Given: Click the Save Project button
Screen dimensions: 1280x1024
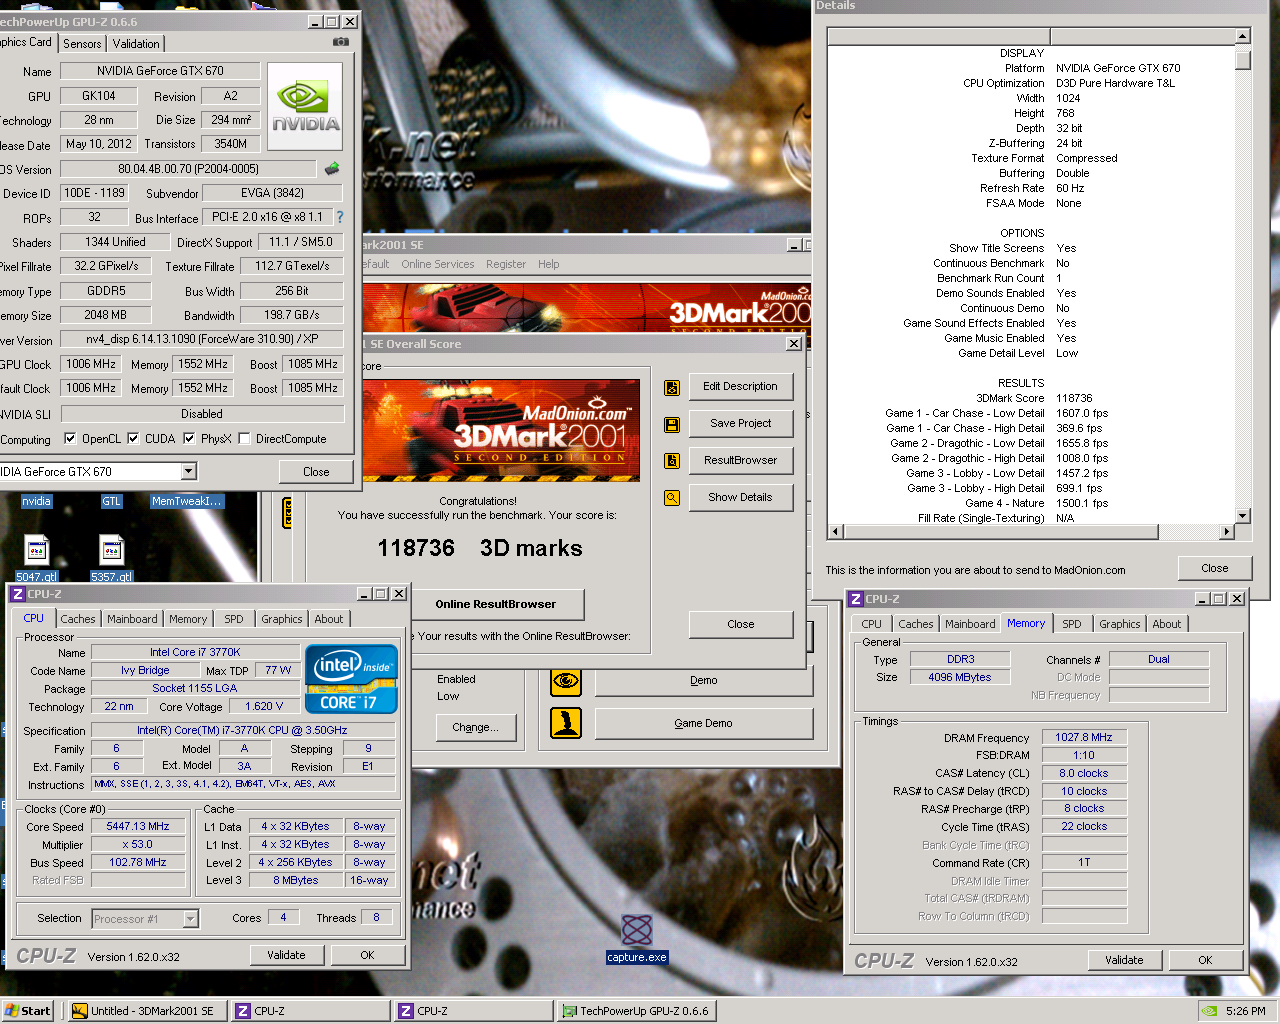Looking at the screenshot, I should click(740, 424).
